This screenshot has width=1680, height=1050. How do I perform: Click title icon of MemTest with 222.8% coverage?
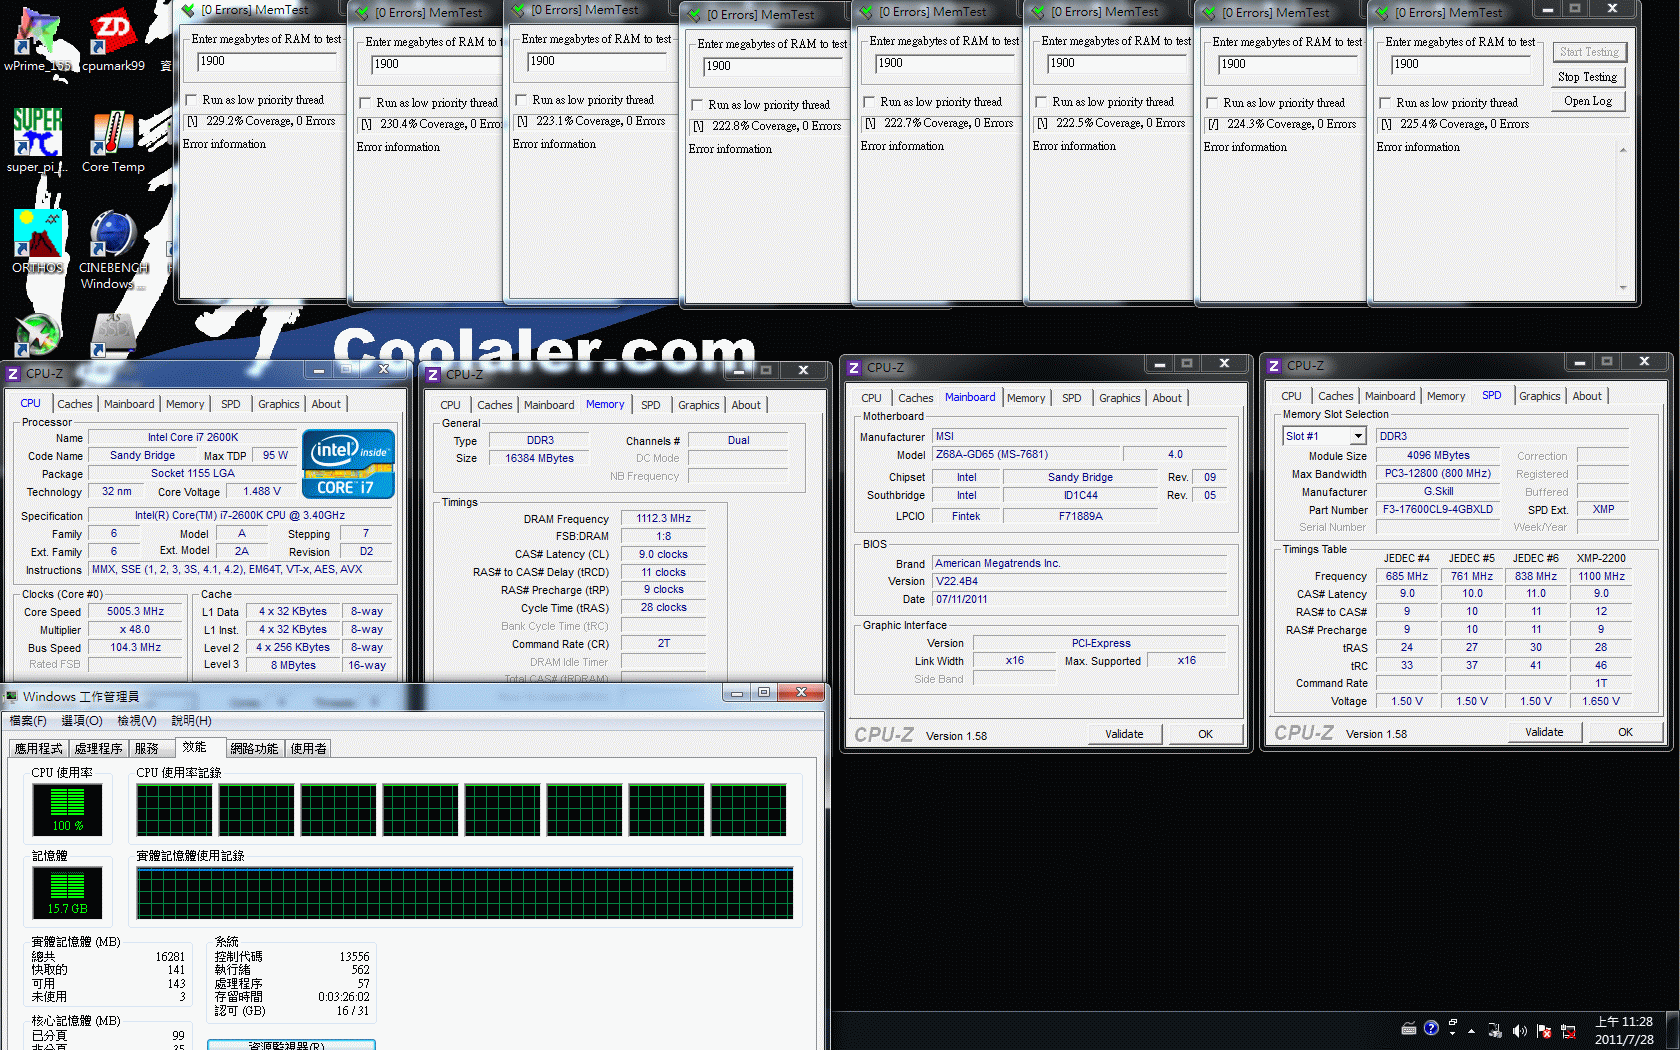694,15
